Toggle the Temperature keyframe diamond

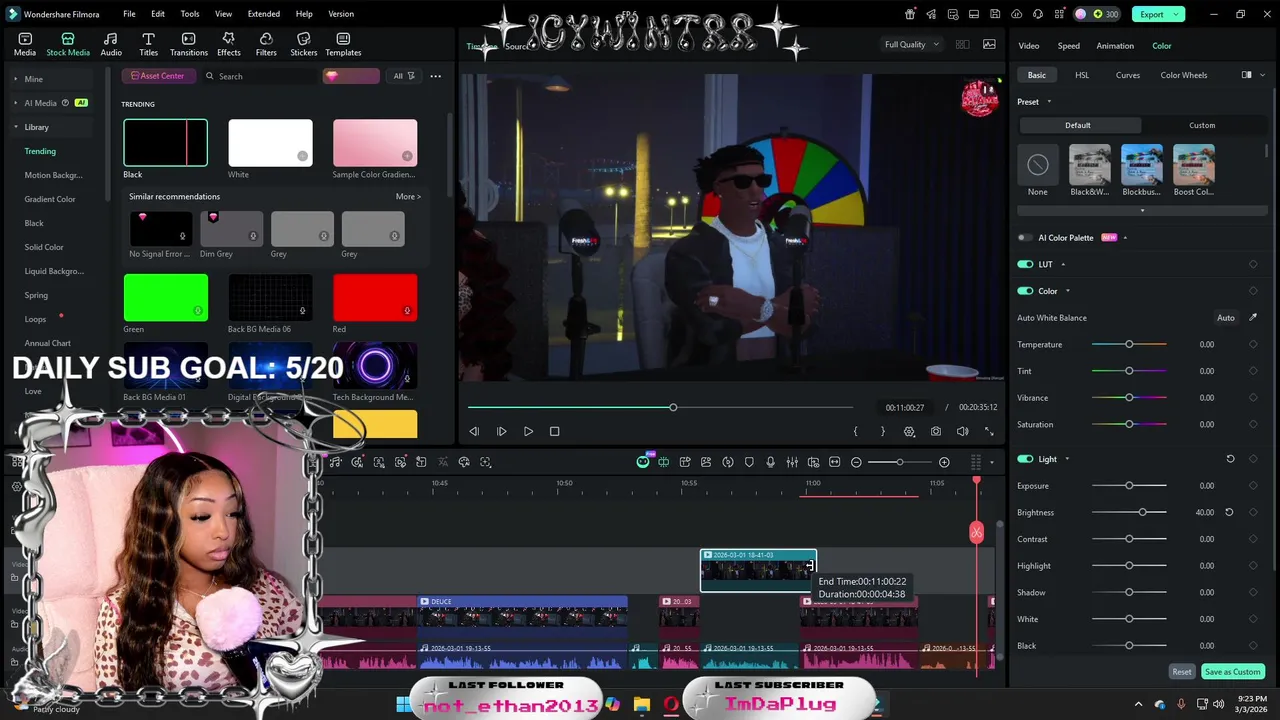click(x=1253, y=344)
